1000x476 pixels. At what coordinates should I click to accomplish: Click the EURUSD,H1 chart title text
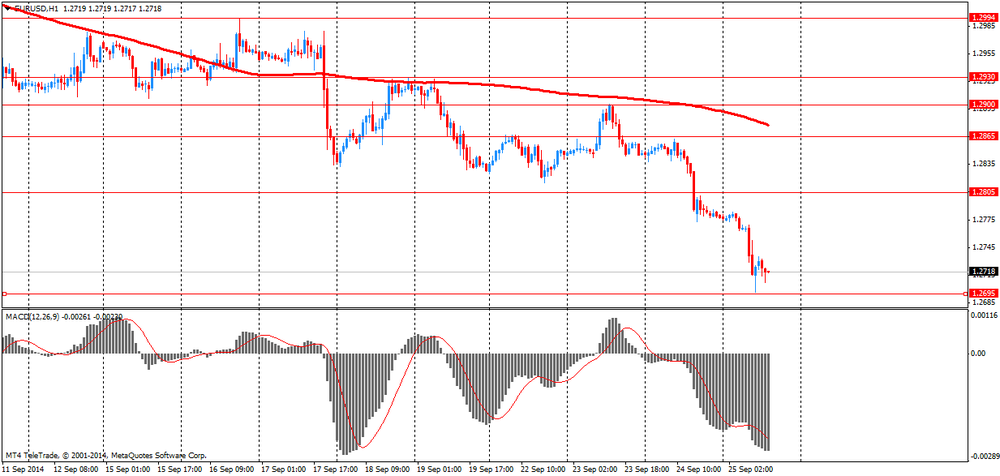click(x=36, y=10)
